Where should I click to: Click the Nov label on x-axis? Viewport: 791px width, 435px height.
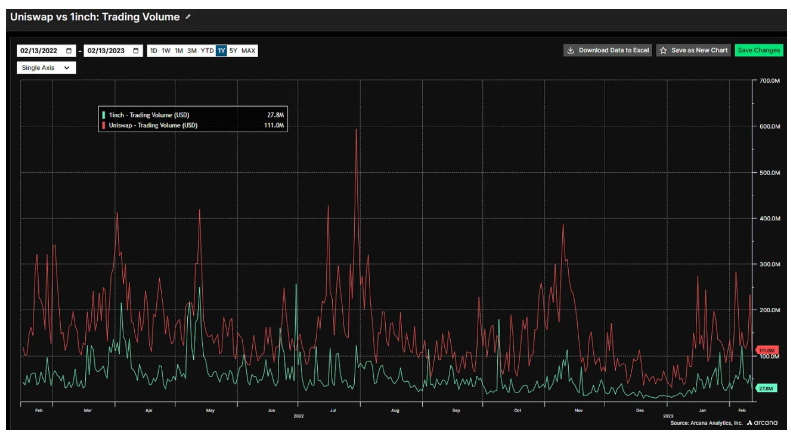579,410
